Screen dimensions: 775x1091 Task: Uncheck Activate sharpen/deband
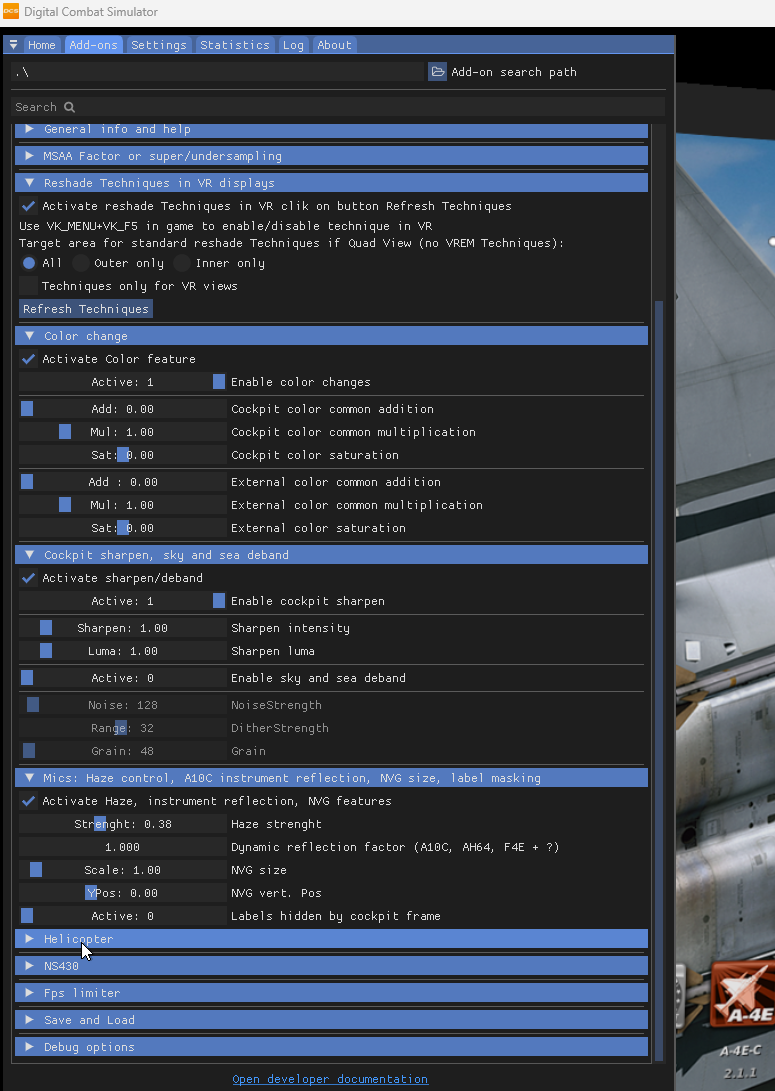point(29,578)
